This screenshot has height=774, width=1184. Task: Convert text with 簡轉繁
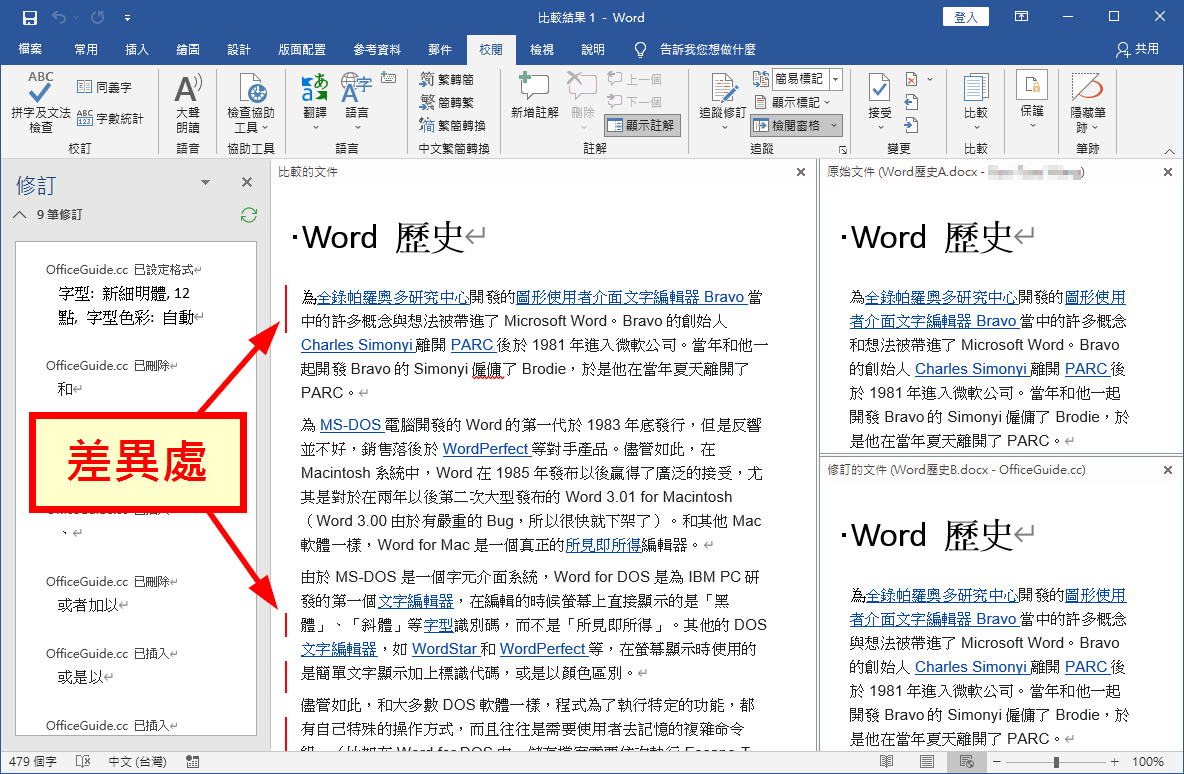pos(447,102)
